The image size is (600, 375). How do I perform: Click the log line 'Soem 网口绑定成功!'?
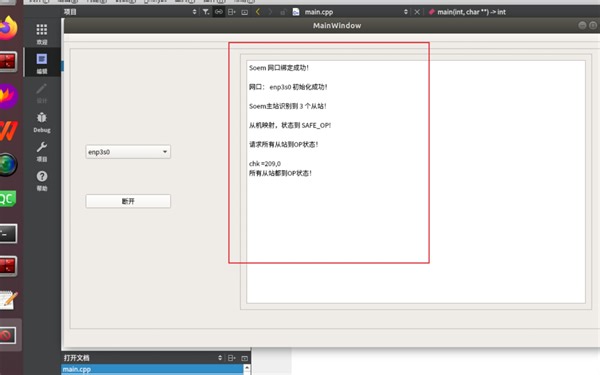pyautogui.click(x=279, y=68)
